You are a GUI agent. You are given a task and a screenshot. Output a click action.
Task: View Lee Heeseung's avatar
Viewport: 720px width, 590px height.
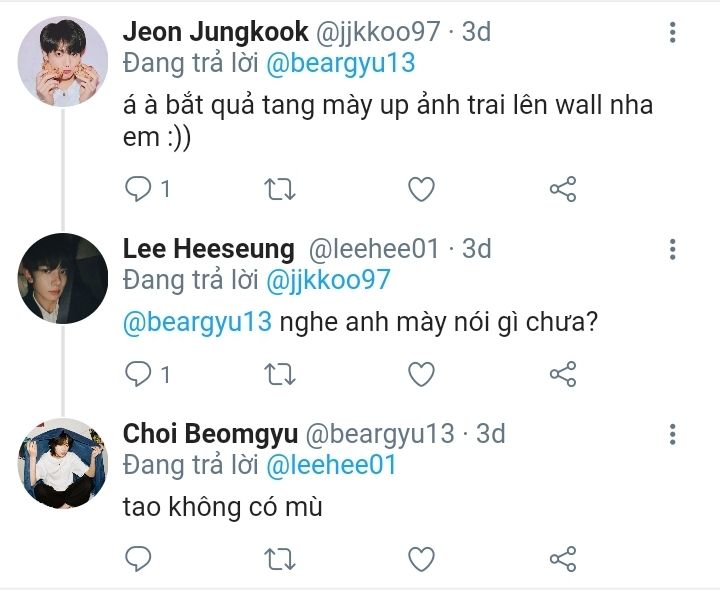click(x=63, y=278)
